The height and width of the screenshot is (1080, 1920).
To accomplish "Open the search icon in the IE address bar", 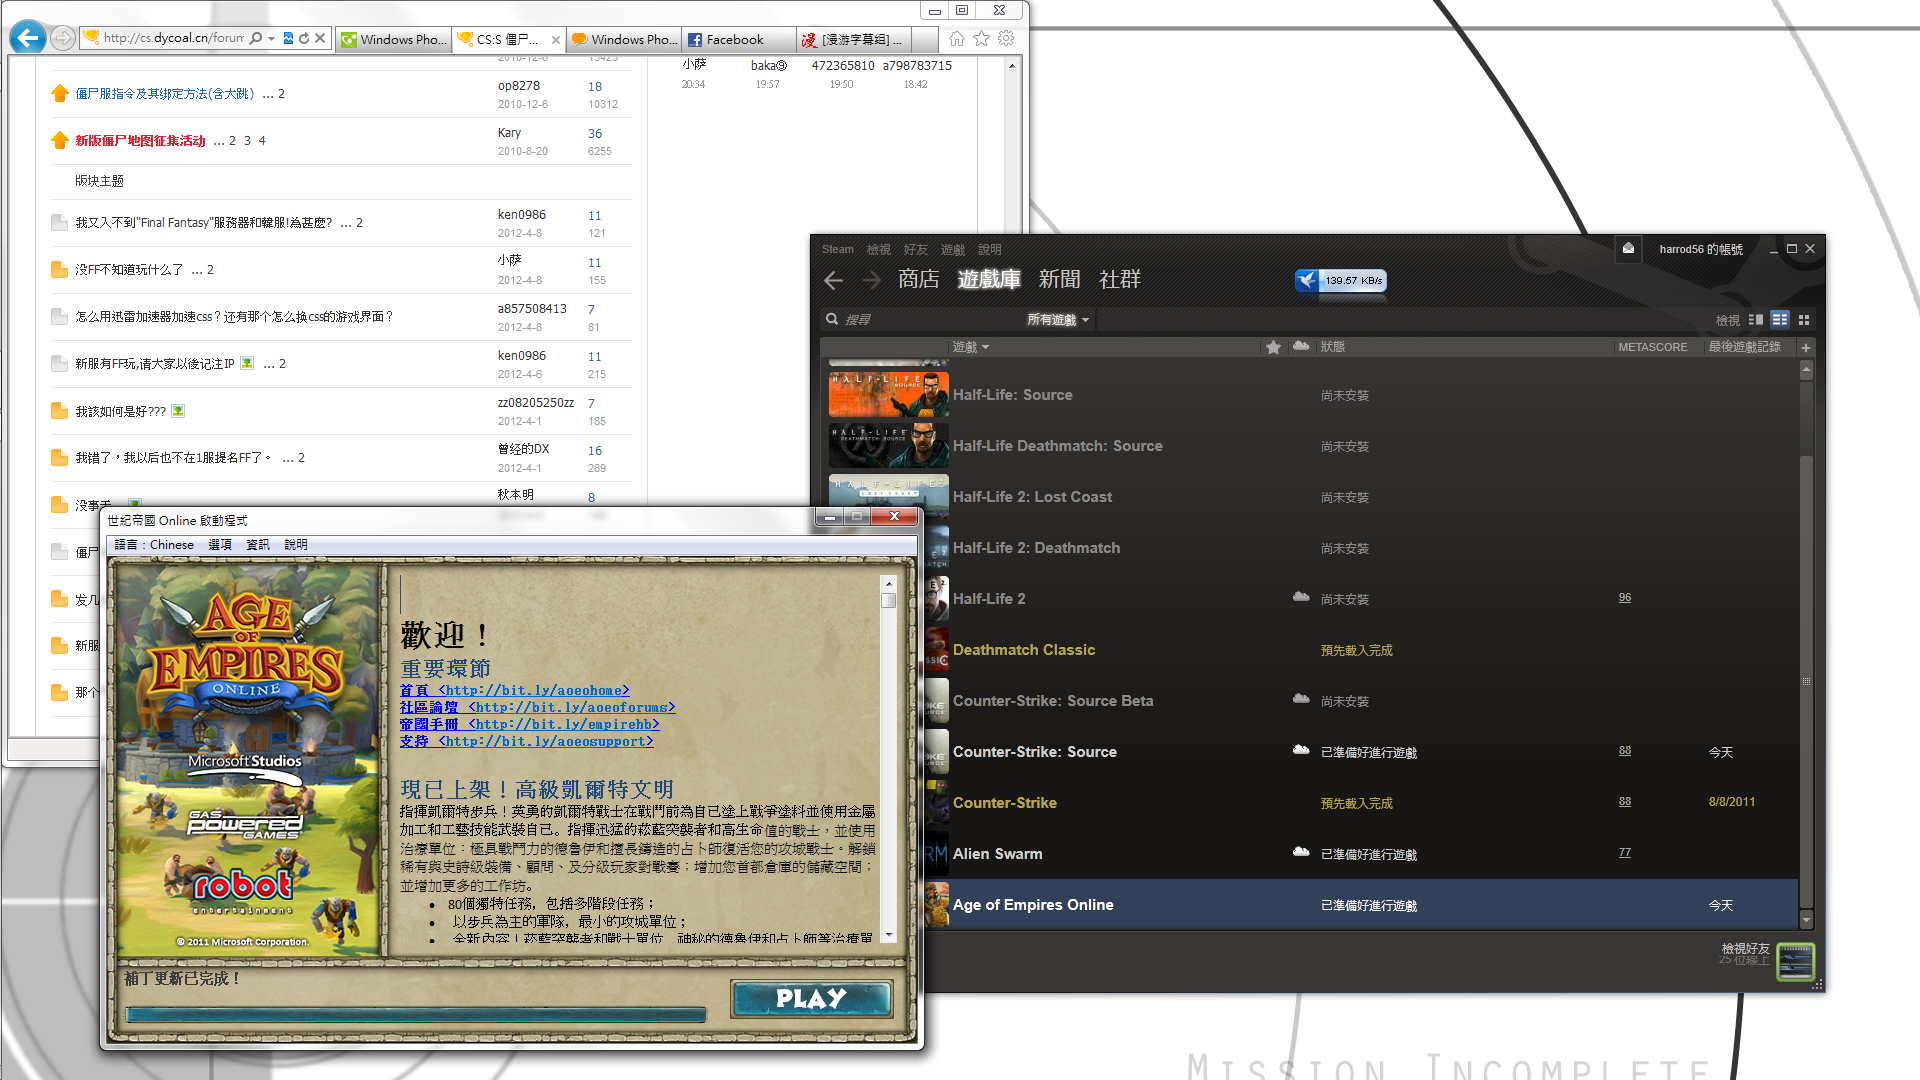I will coord(256,38).
